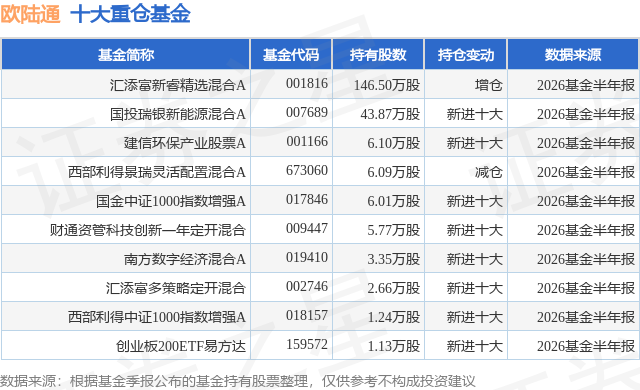
Task: Select 西部利得景瑞灵活配置混合A row name
Action: coord(157,172)
